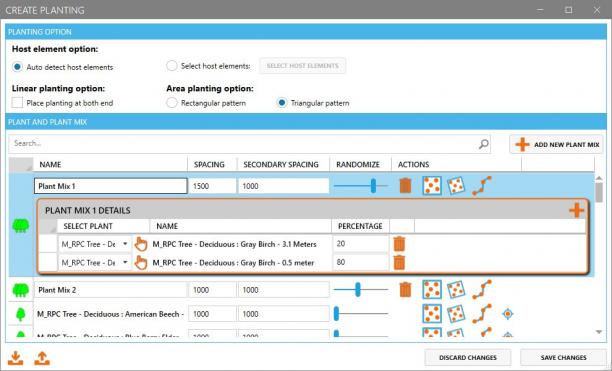Enable Place planting at both end
Image resolution: width=612 pixels, height=371 pixels.
click(x=17, y=103)
